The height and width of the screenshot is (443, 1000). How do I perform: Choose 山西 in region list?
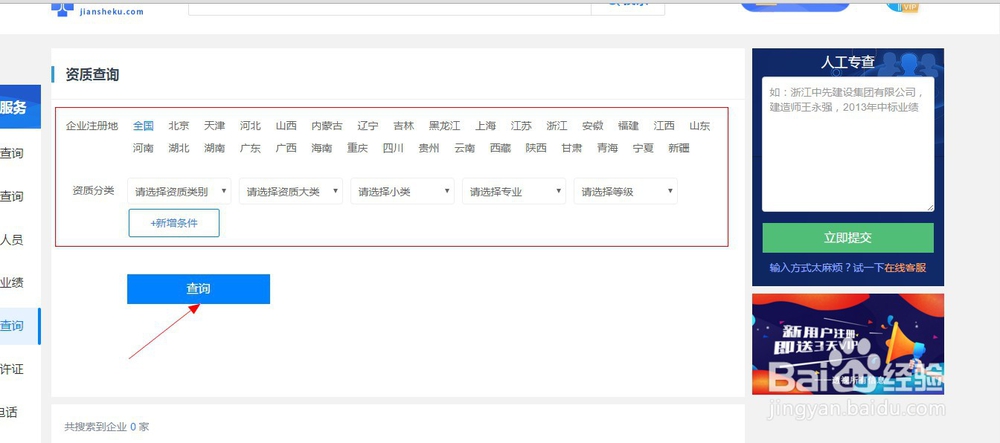tap(286, 126)
